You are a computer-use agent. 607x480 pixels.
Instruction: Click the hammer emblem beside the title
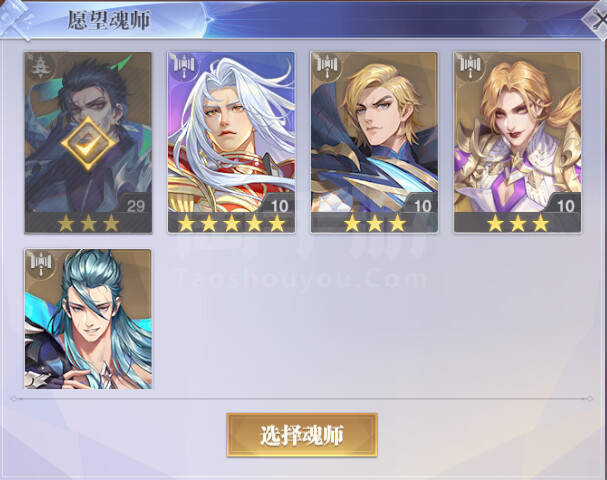[15, 20]
